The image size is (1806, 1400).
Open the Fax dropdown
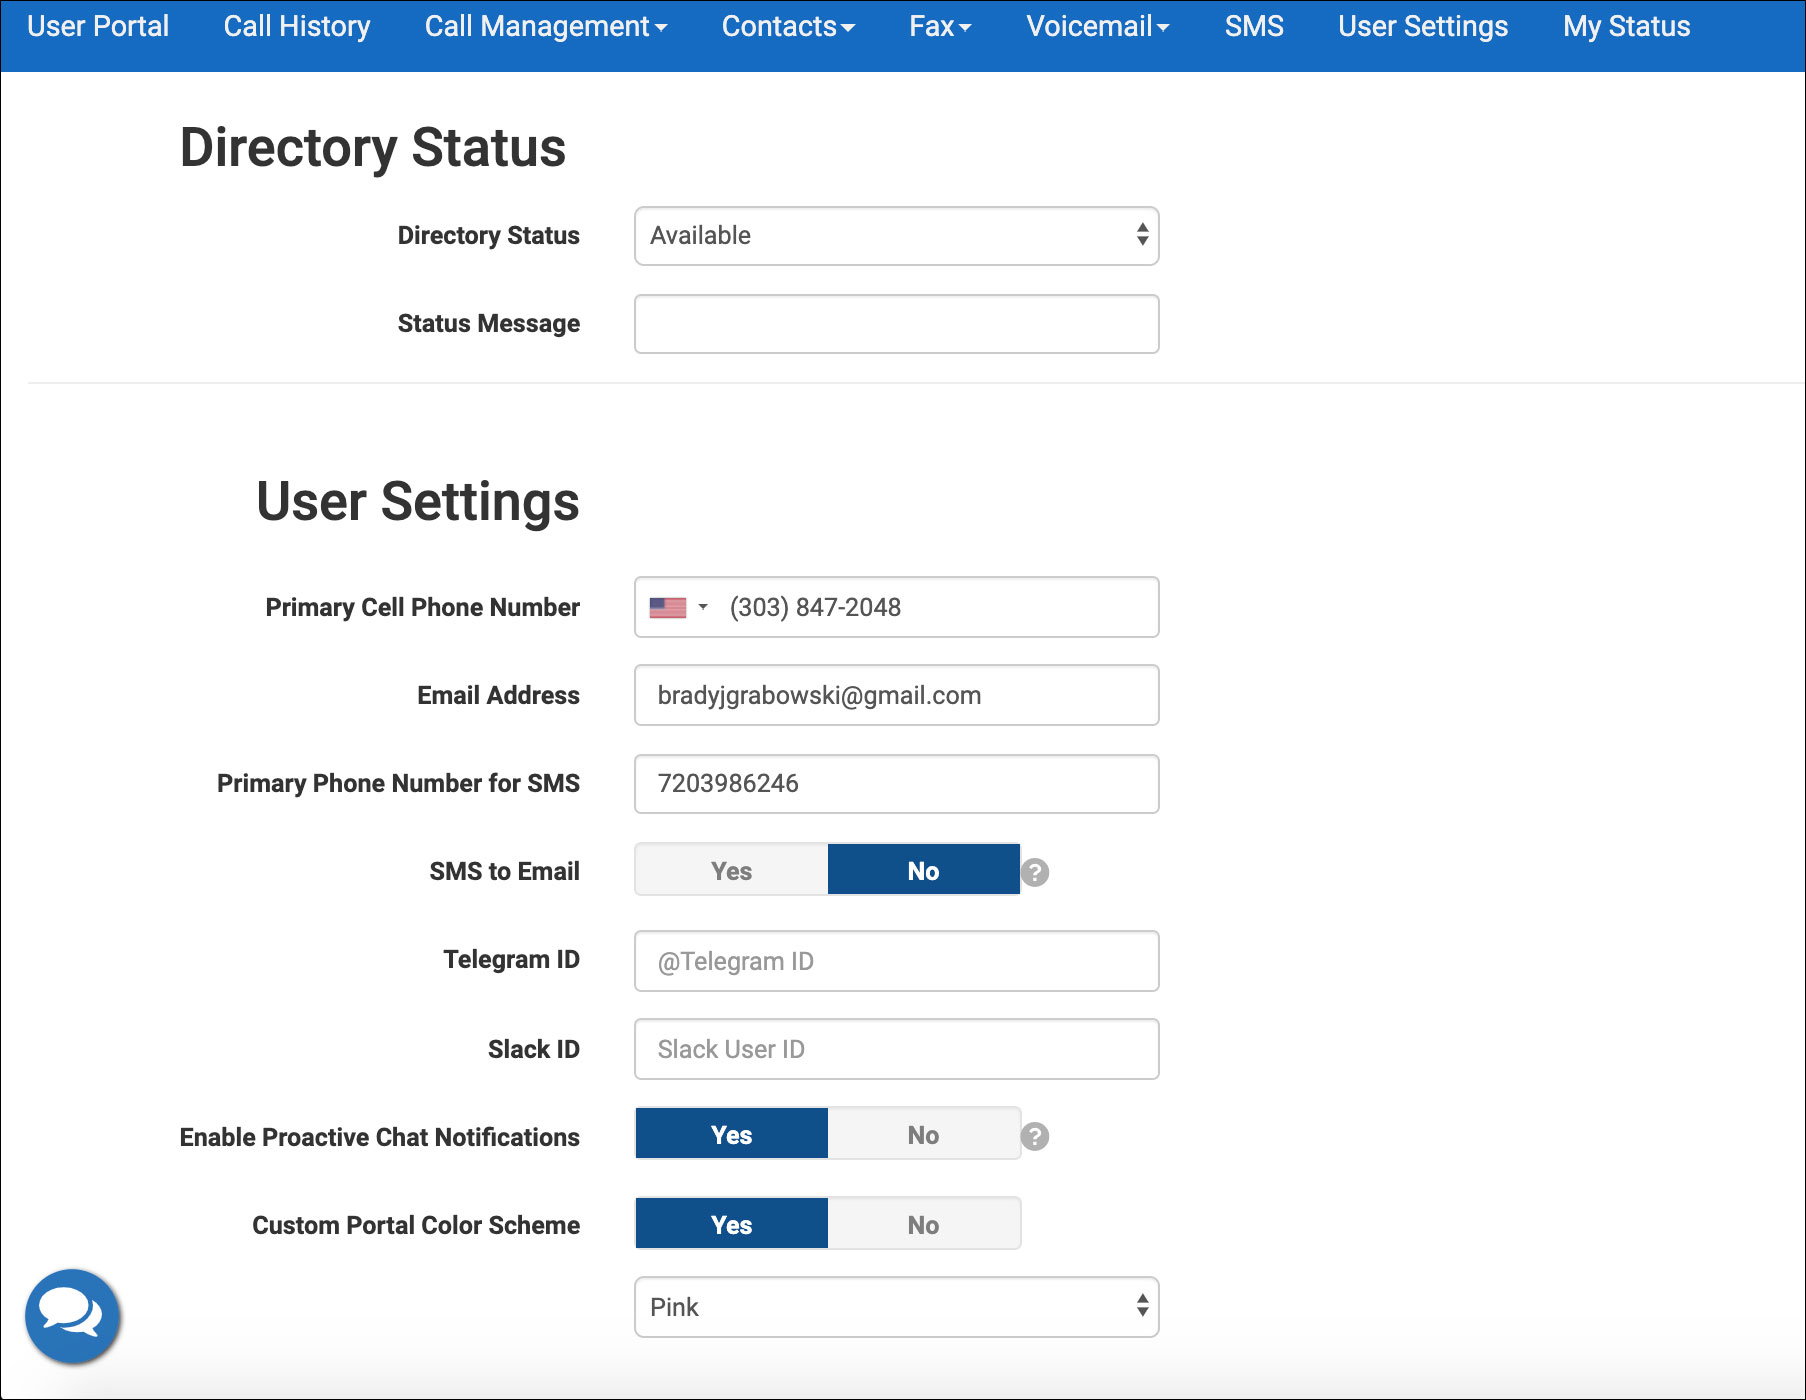pyautogui.click(x=938, y=27)
